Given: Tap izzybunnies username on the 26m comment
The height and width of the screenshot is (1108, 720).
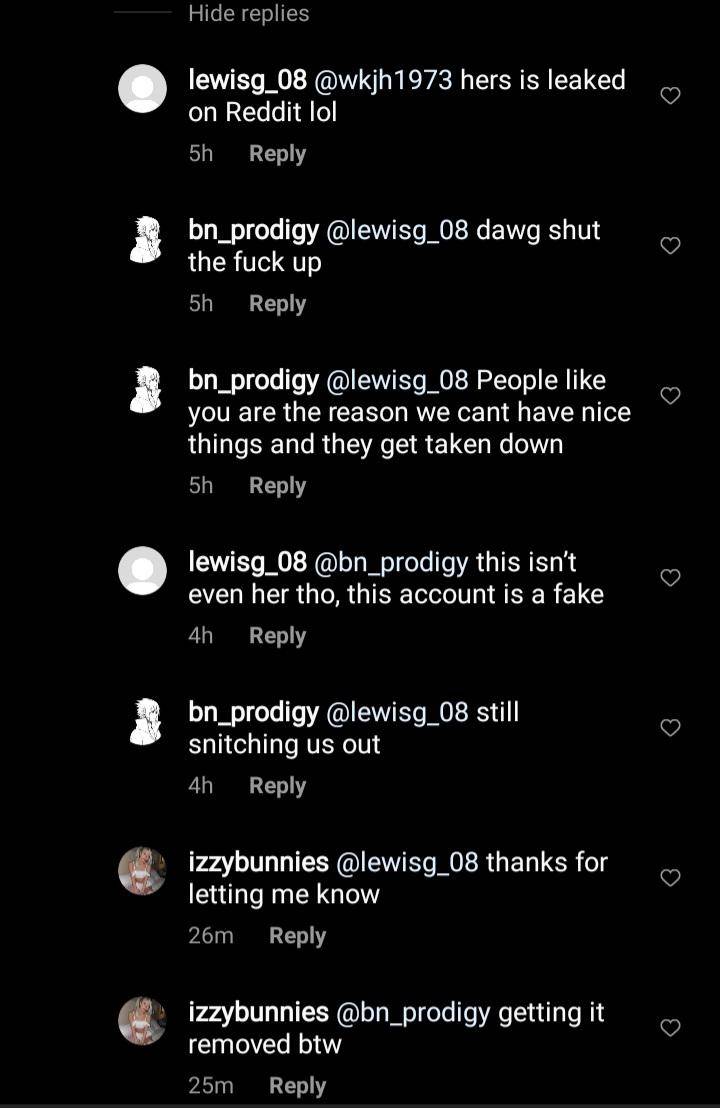Looking at the screenshot, I should point(258,862).
